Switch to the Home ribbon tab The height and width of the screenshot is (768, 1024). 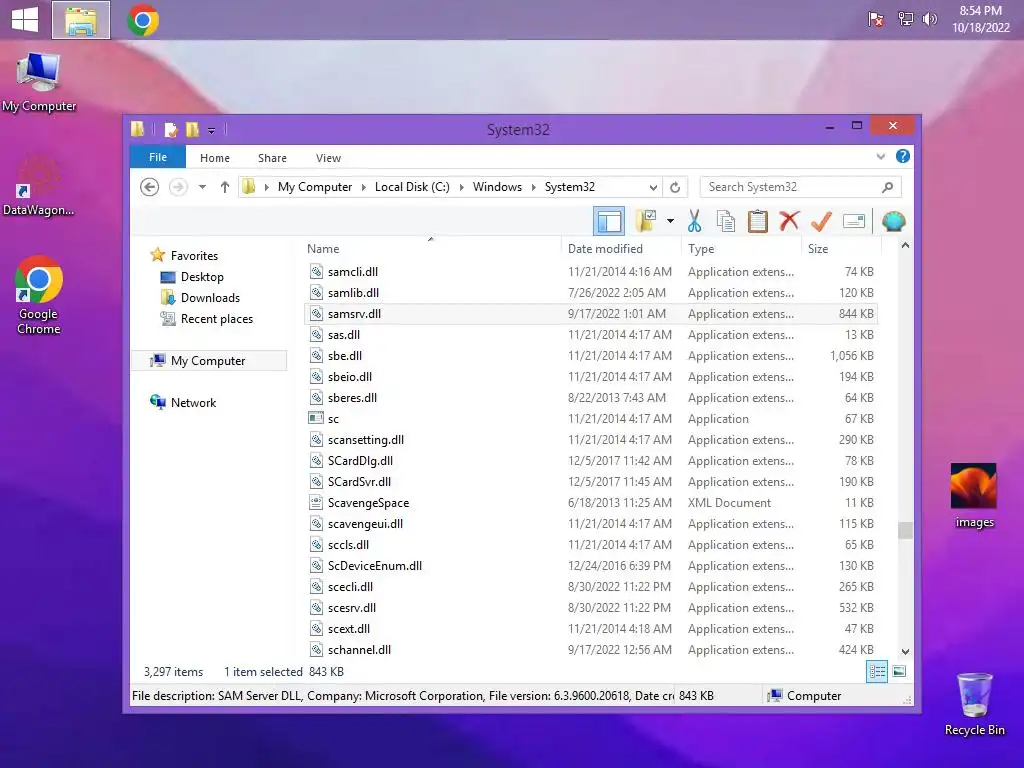[215, 158]
